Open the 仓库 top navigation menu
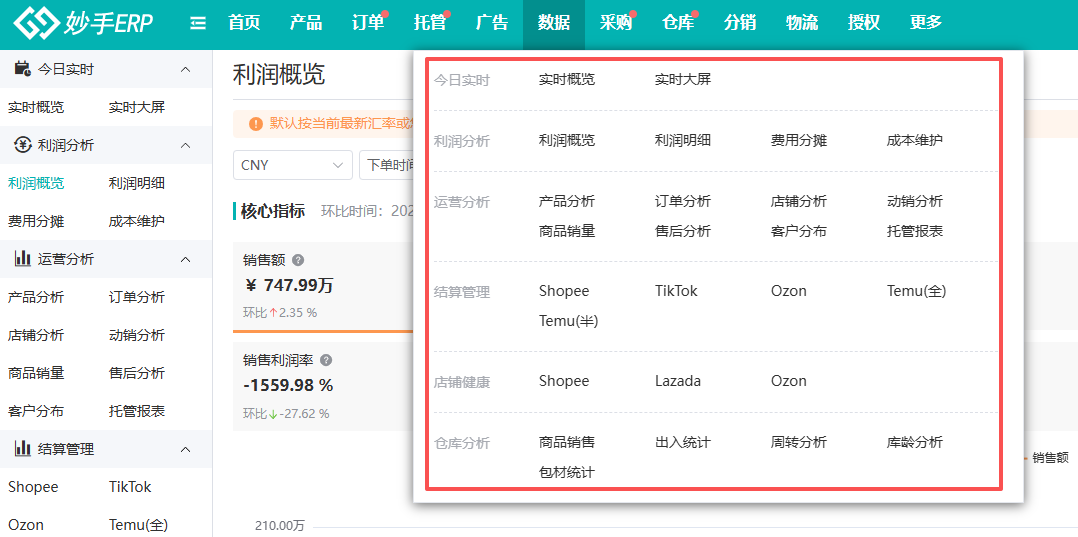The image size is (1078, 537). point(678,23)
